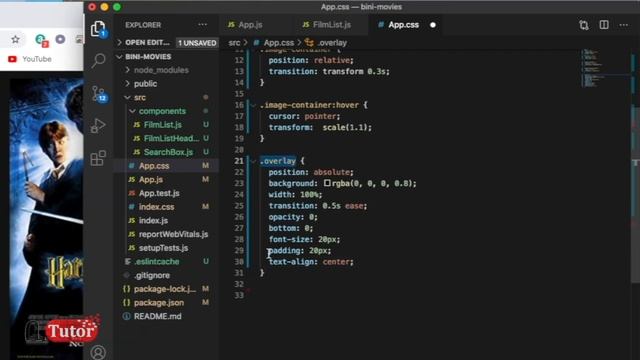
Task: Fold the .image-container:hover rule at line 16
Action: coord(253,105)
